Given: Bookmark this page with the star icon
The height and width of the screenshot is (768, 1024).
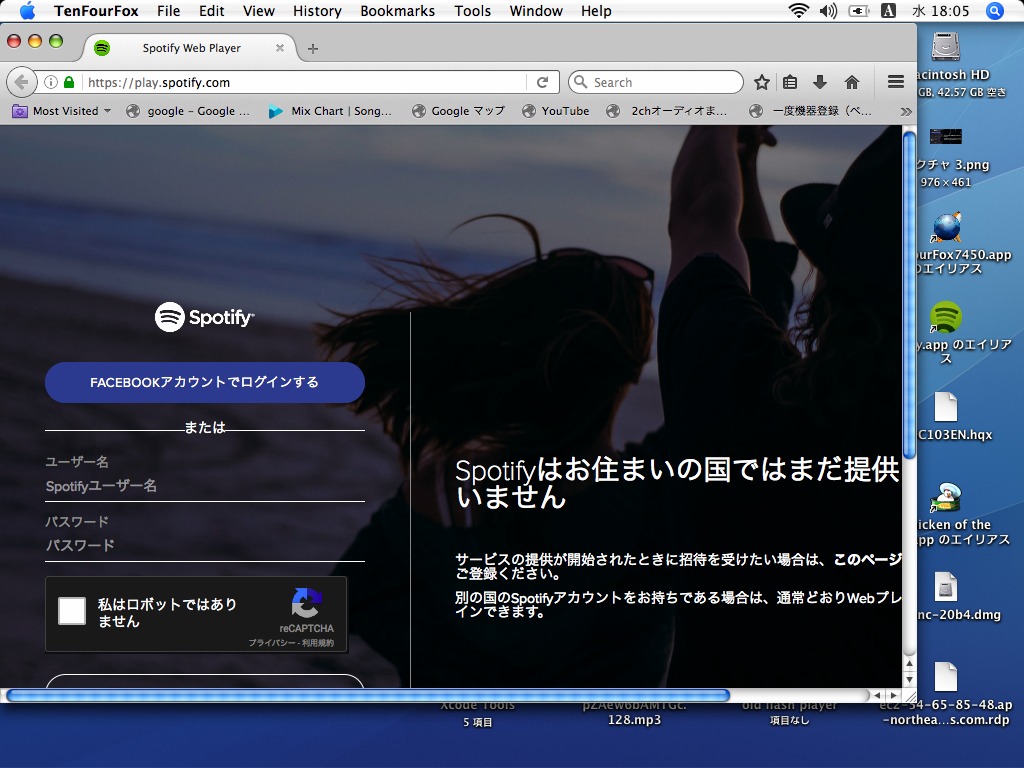Looking at the screenshot, I should pyautogui.click(x=761, y=82).
